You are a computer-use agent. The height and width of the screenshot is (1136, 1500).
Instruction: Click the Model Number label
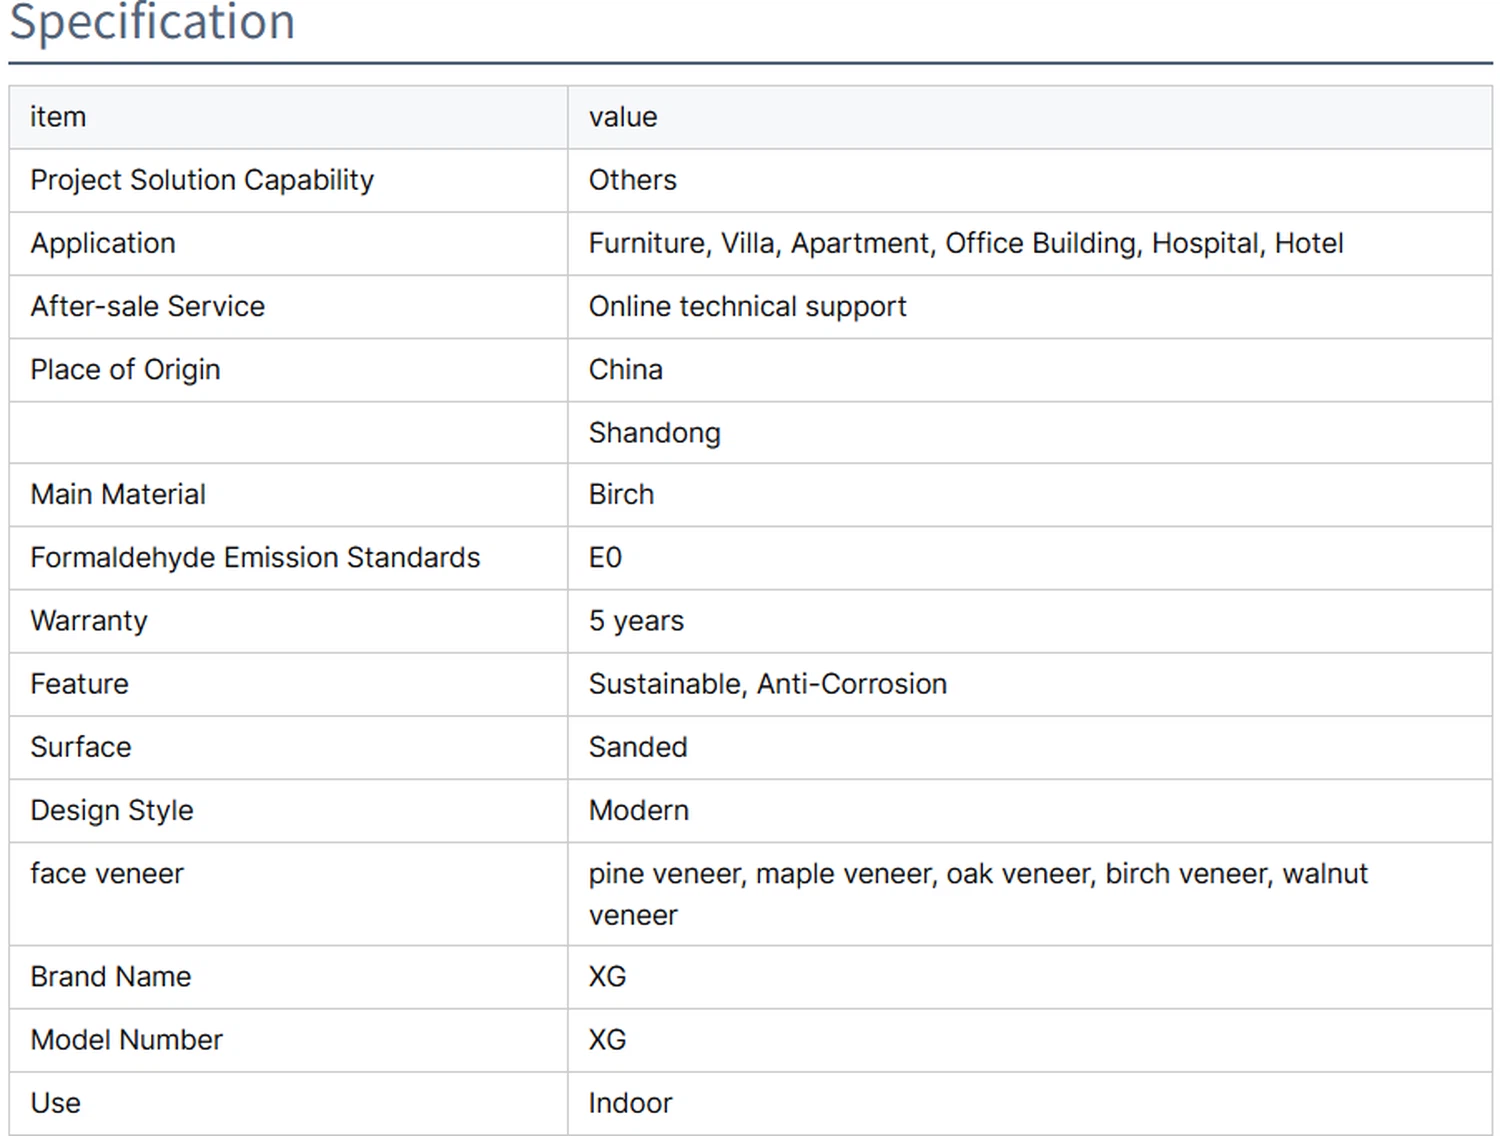[x=126, y=1040]
